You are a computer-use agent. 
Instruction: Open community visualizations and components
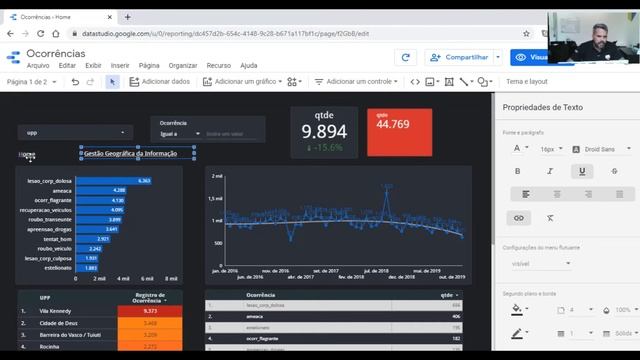pos(294,82)
